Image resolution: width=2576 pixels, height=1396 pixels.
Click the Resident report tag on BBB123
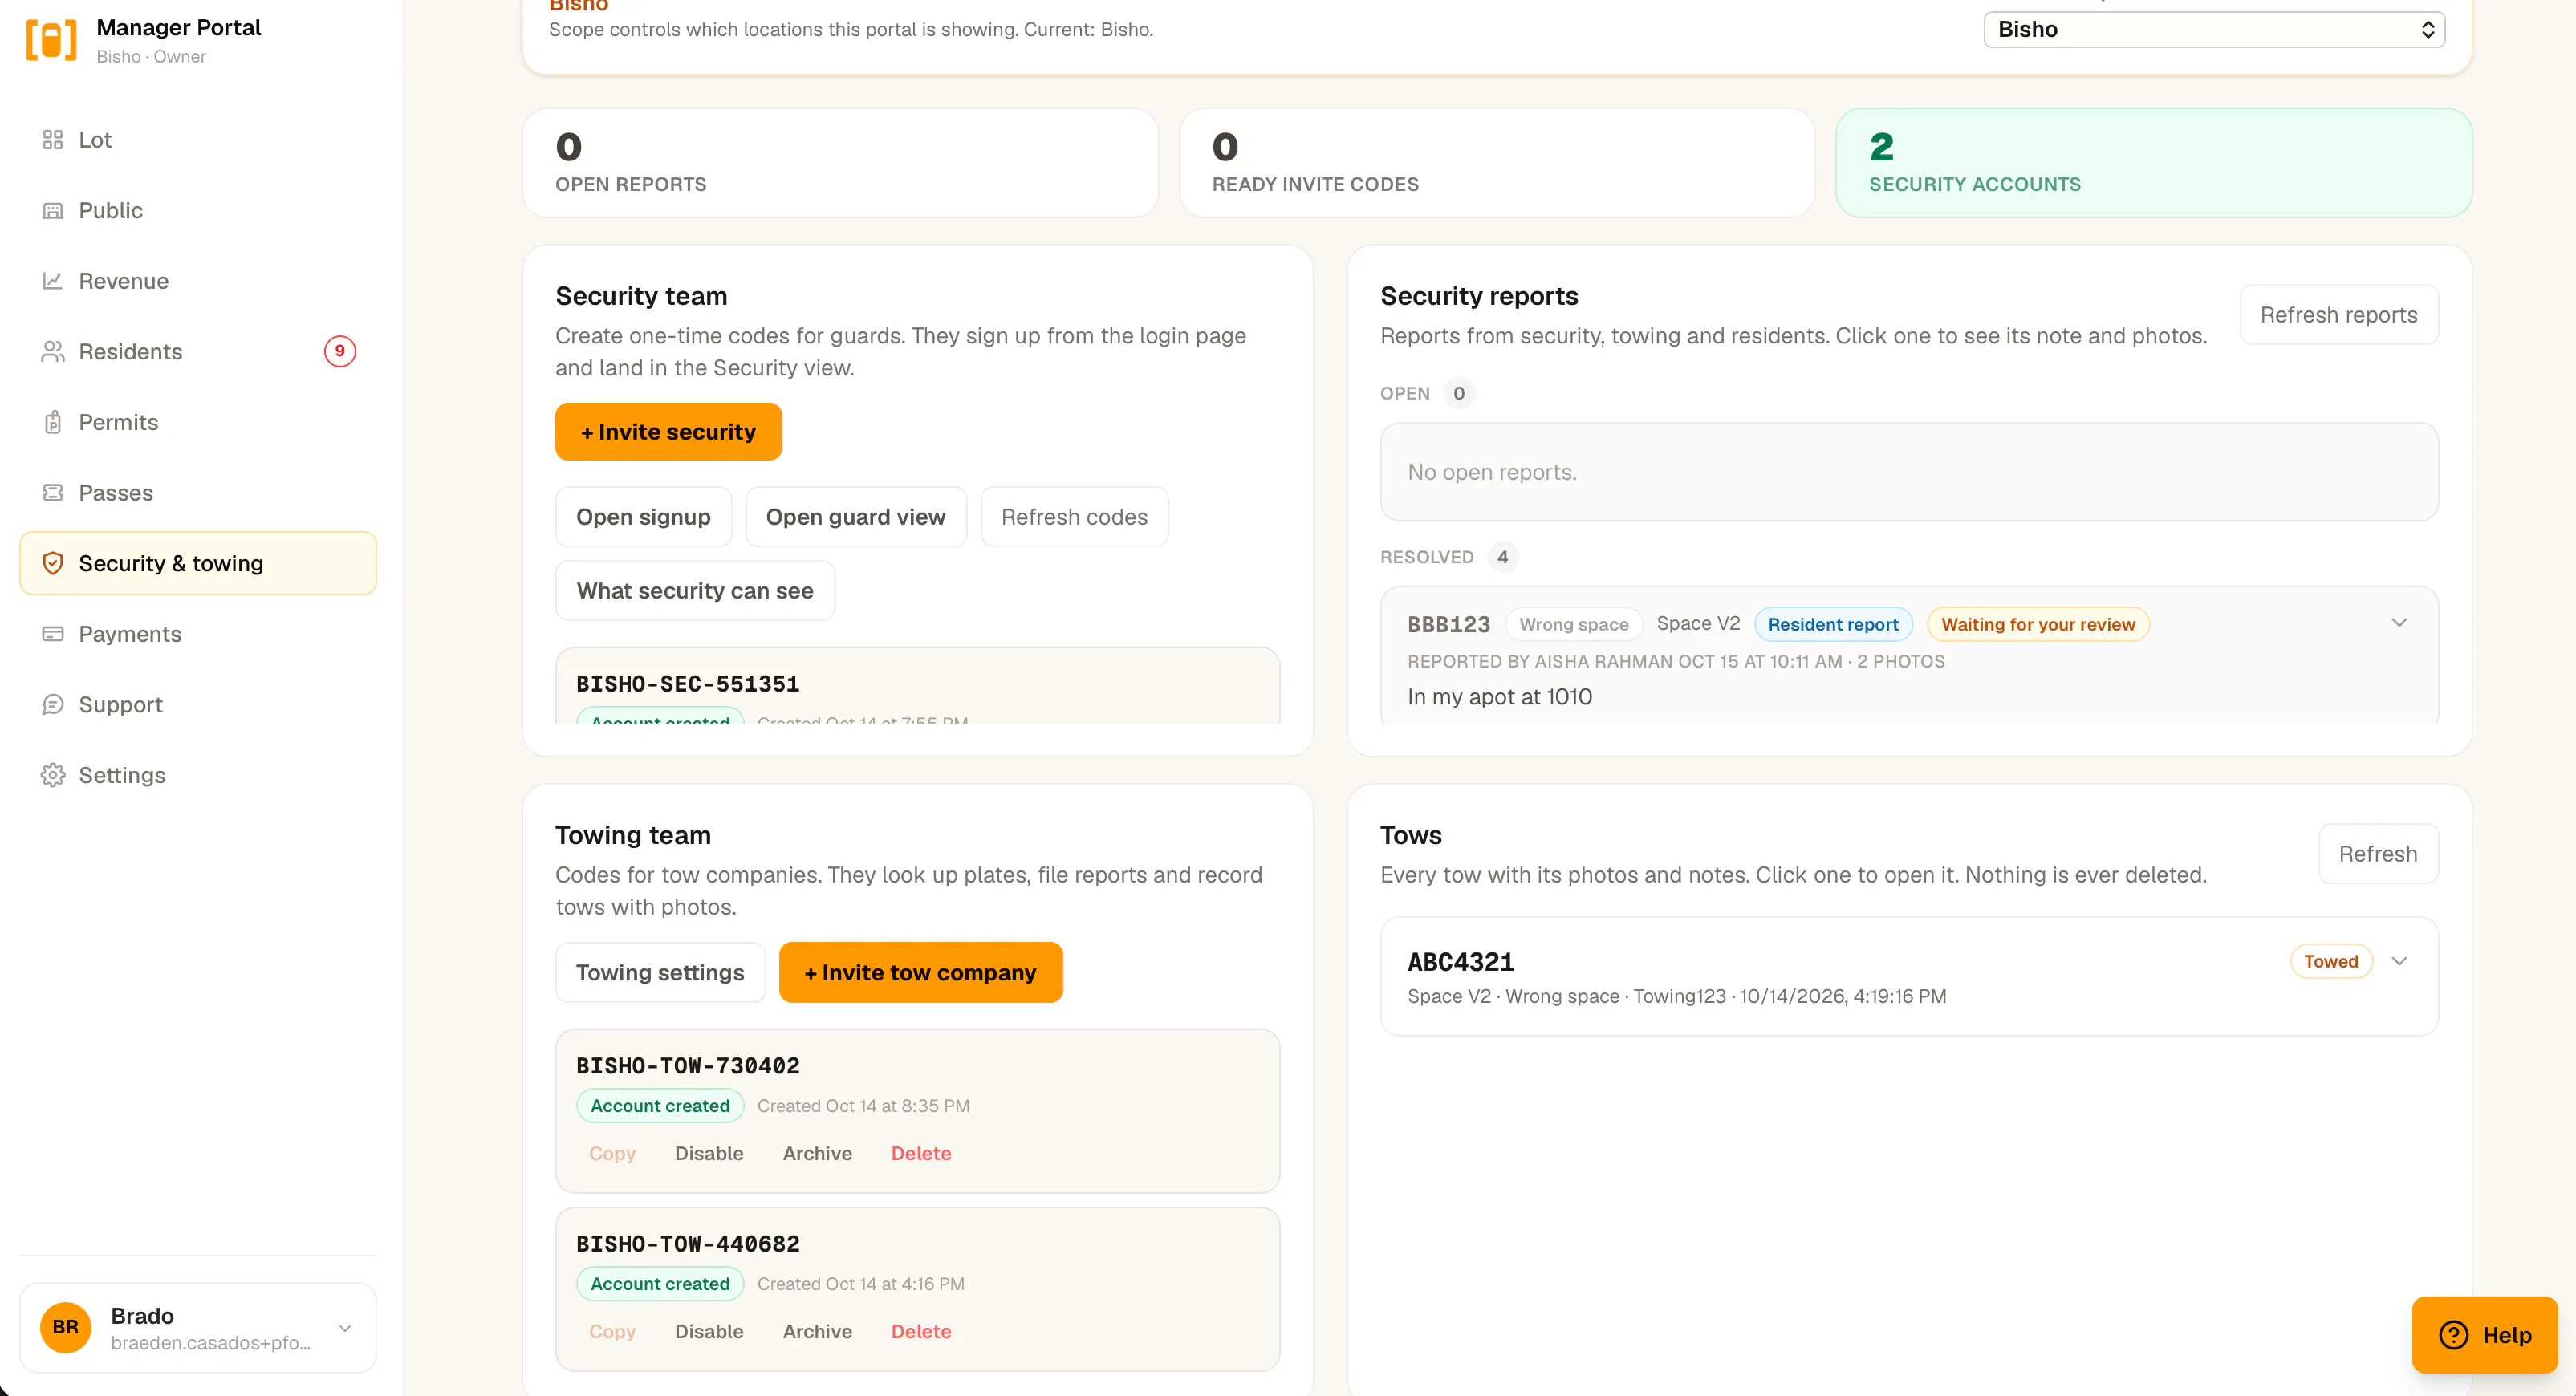point(1833,624)
